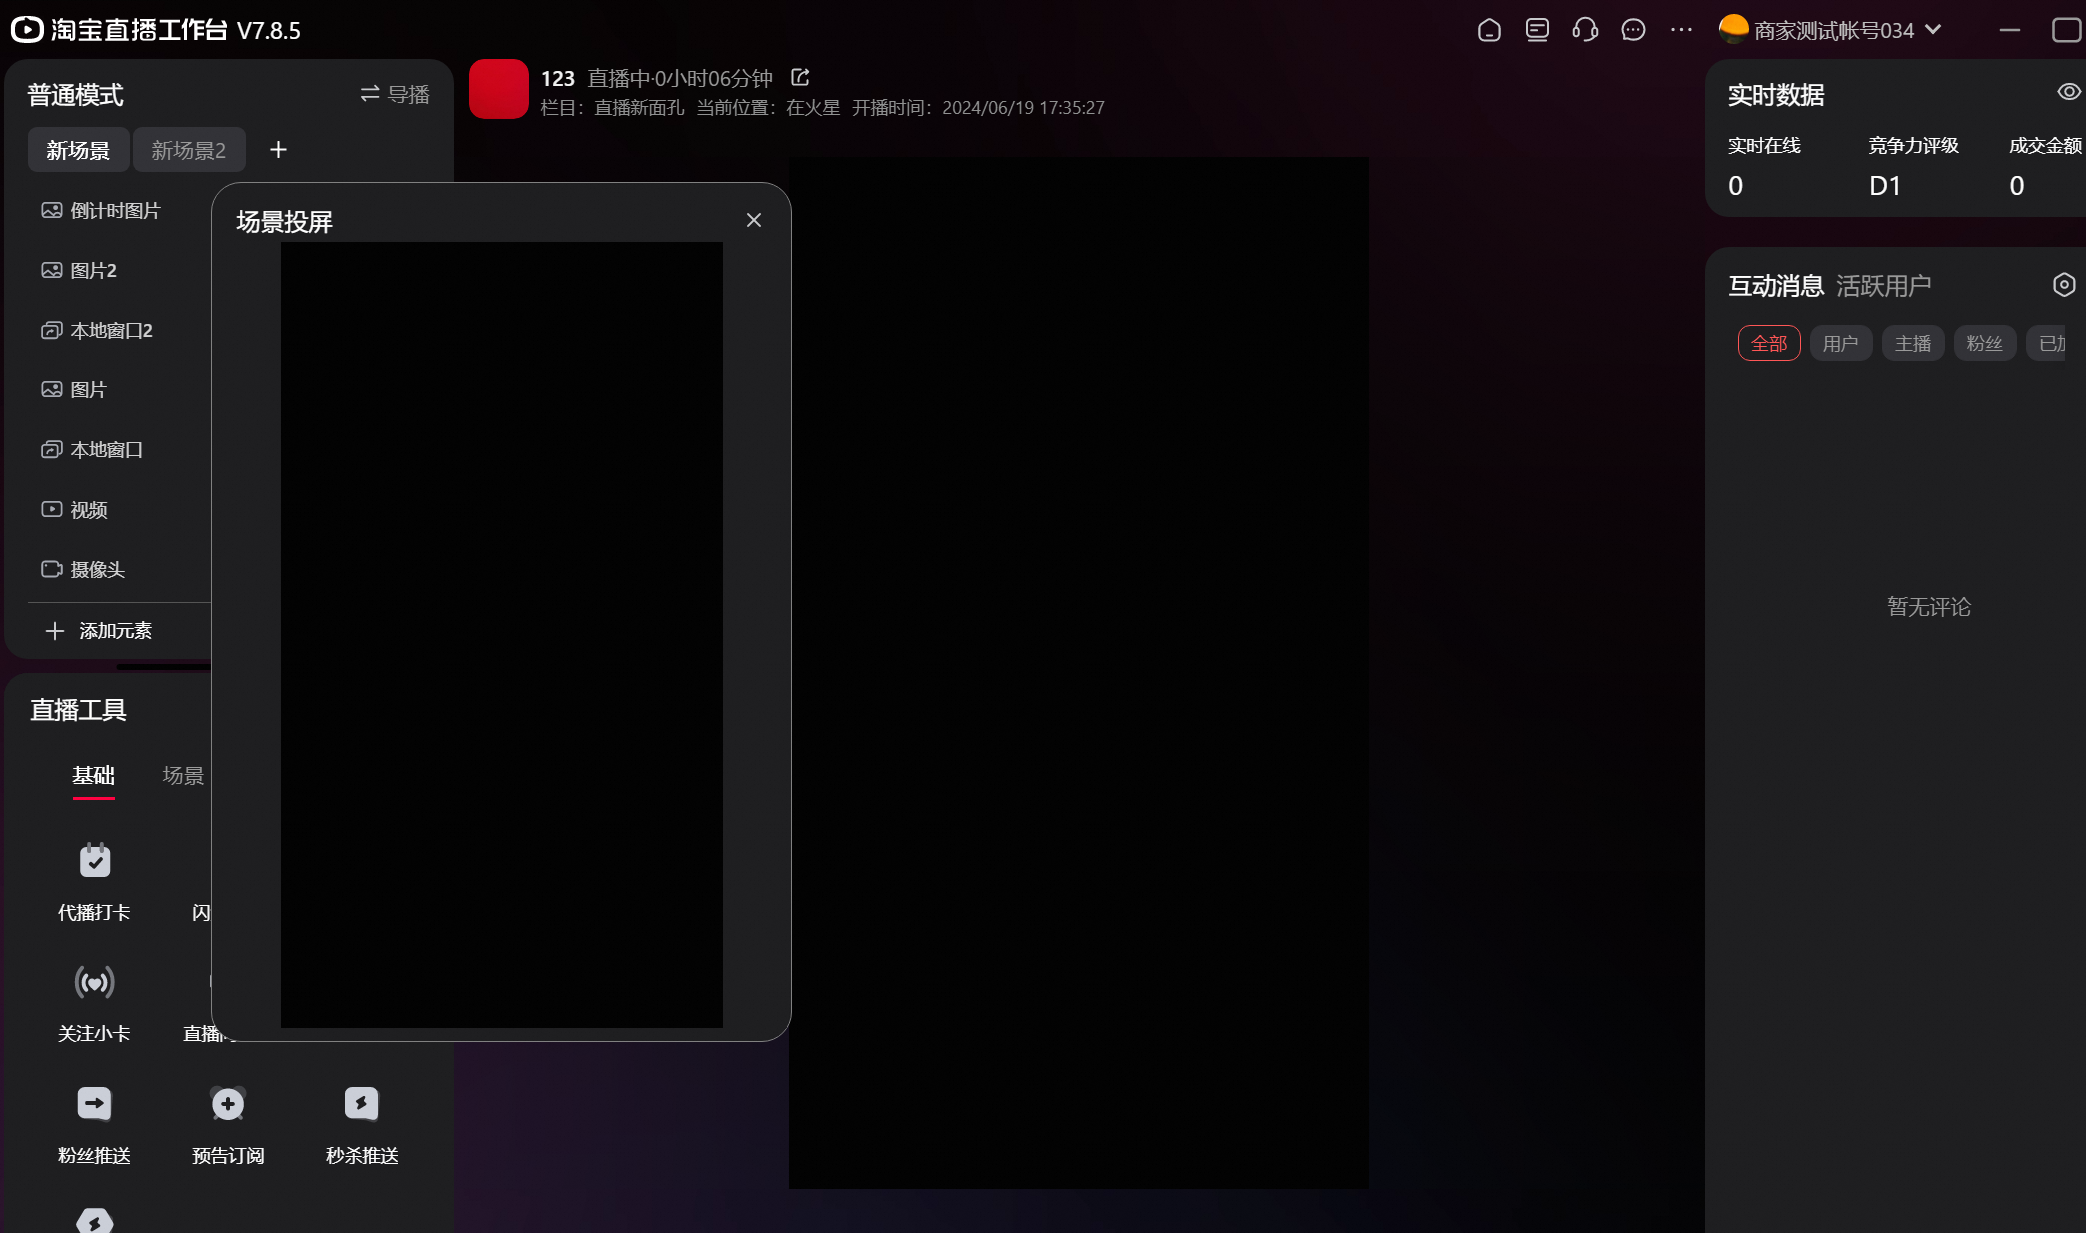
Task: Close the 场景投屏 dialog
Action: (x=754, y=220)
